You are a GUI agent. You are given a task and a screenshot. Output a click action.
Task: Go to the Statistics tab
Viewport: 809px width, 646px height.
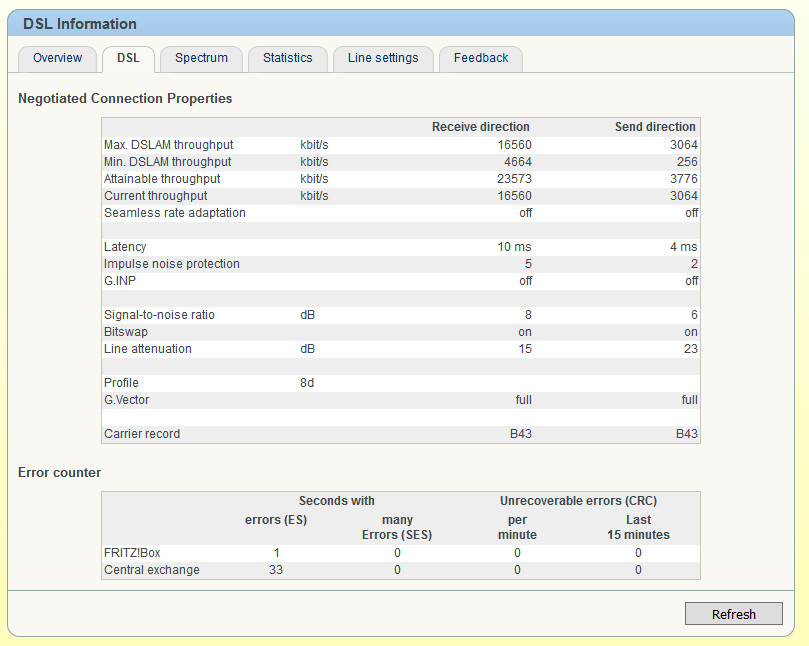tap(287, 58)
